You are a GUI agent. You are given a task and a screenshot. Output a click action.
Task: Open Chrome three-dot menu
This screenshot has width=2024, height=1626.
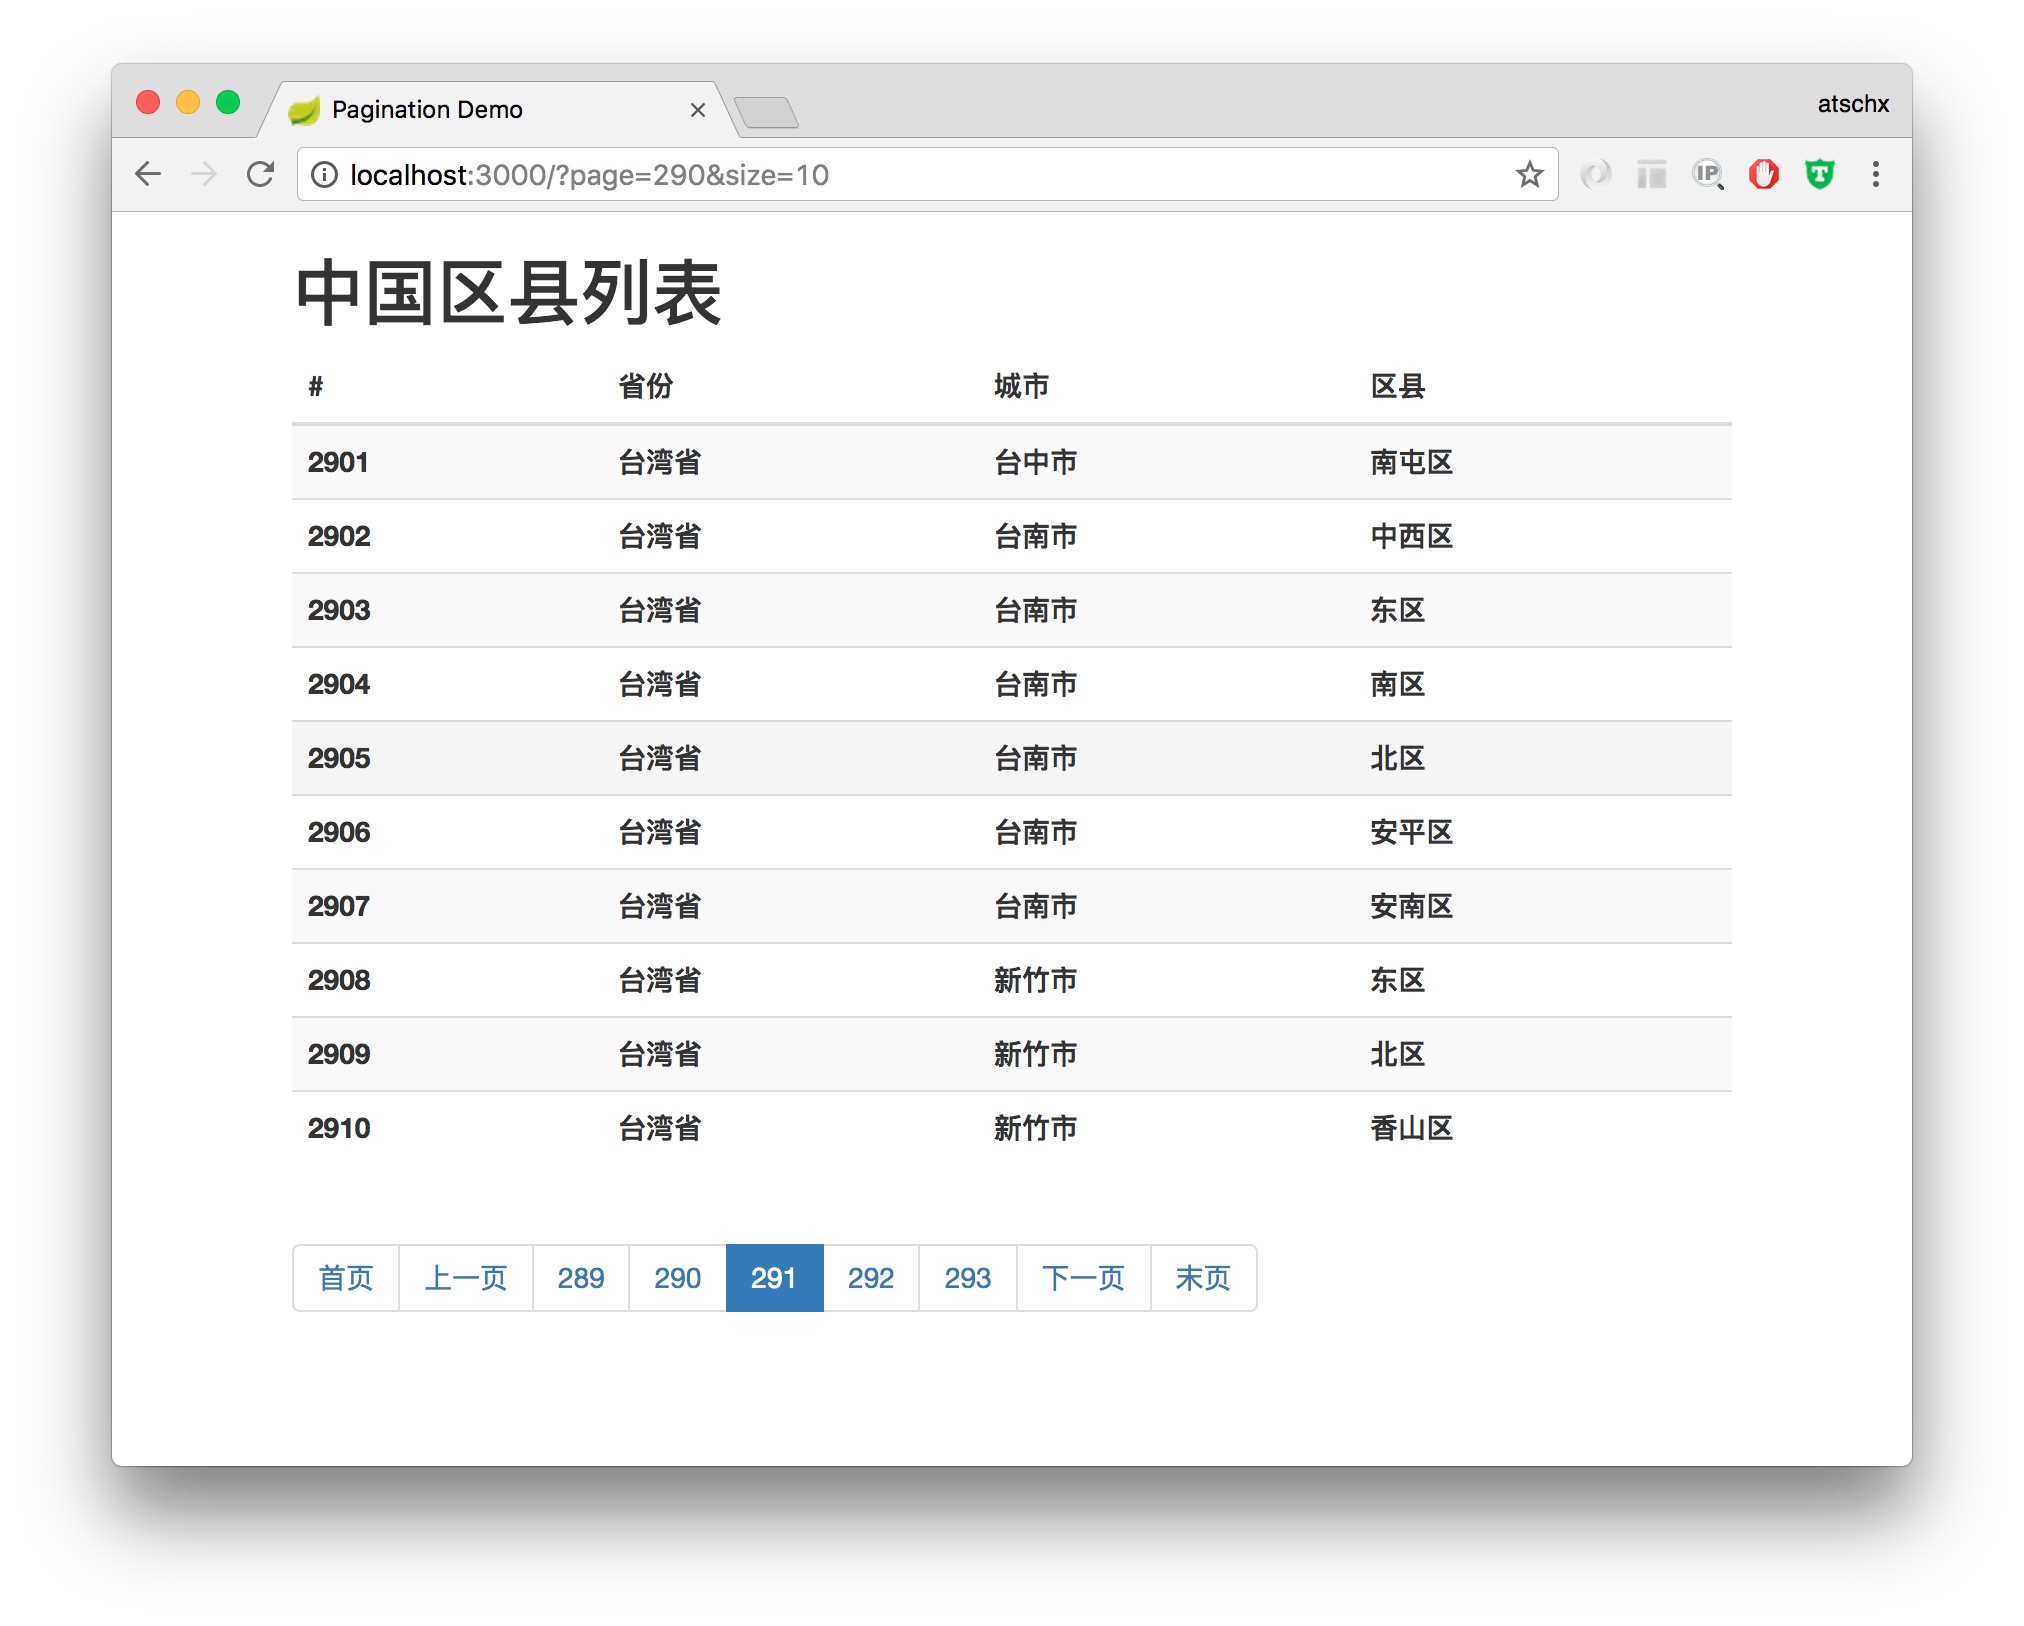(x=1875, y=175)
